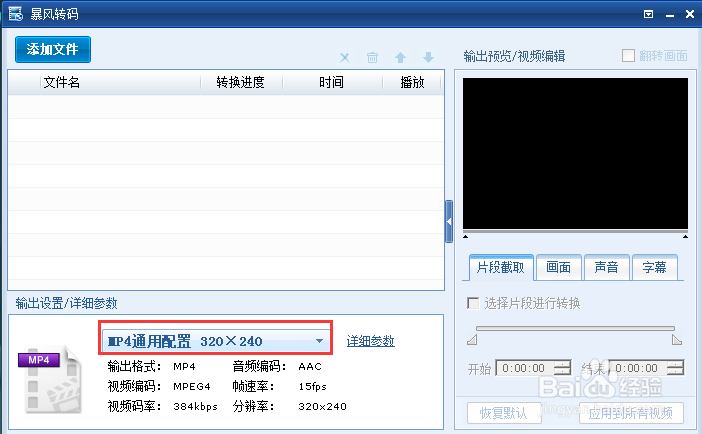The width and height of the screenshot is (702, 434).
Task: Click the segment start slider handle
Action: (472, 340)
